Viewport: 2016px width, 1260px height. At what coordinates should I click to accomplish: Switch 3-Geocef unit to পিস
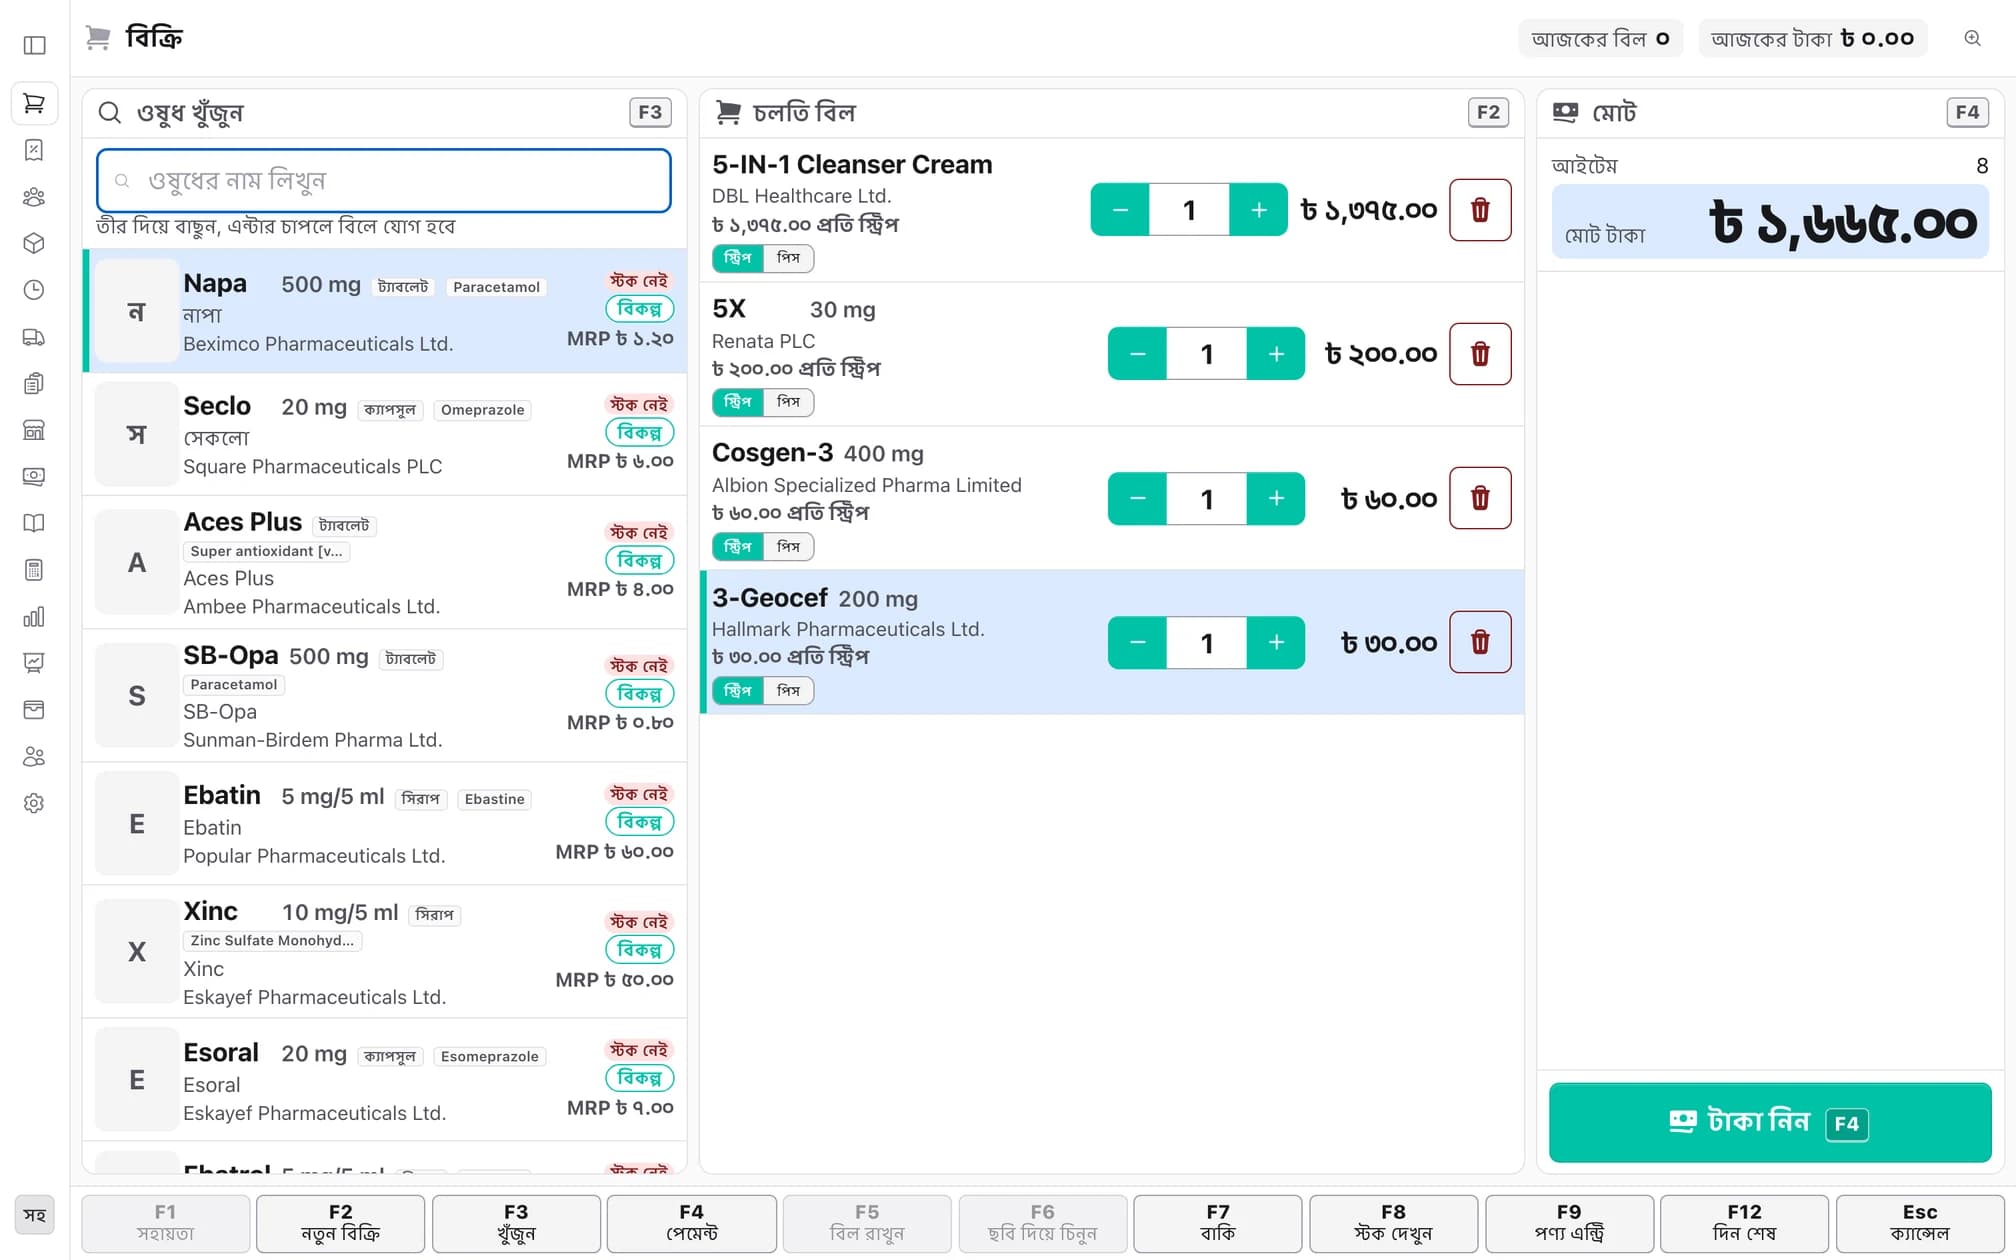point(789,691)
